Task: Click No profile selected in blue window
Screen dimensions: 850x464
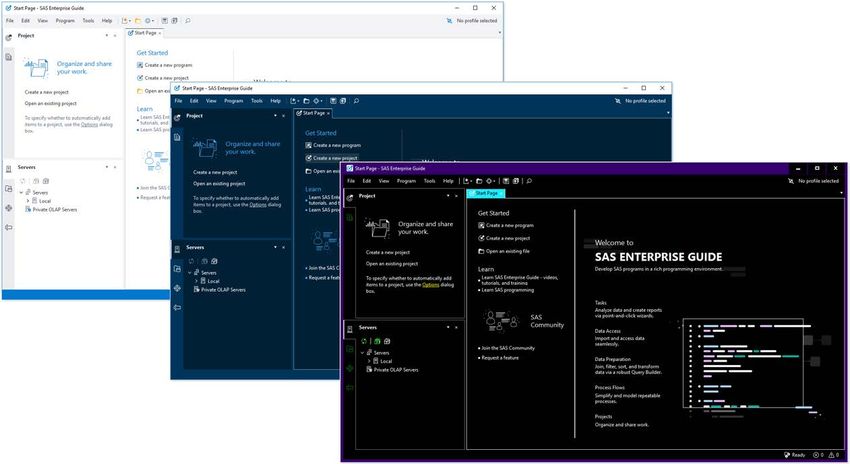Action: click(645, 101)
